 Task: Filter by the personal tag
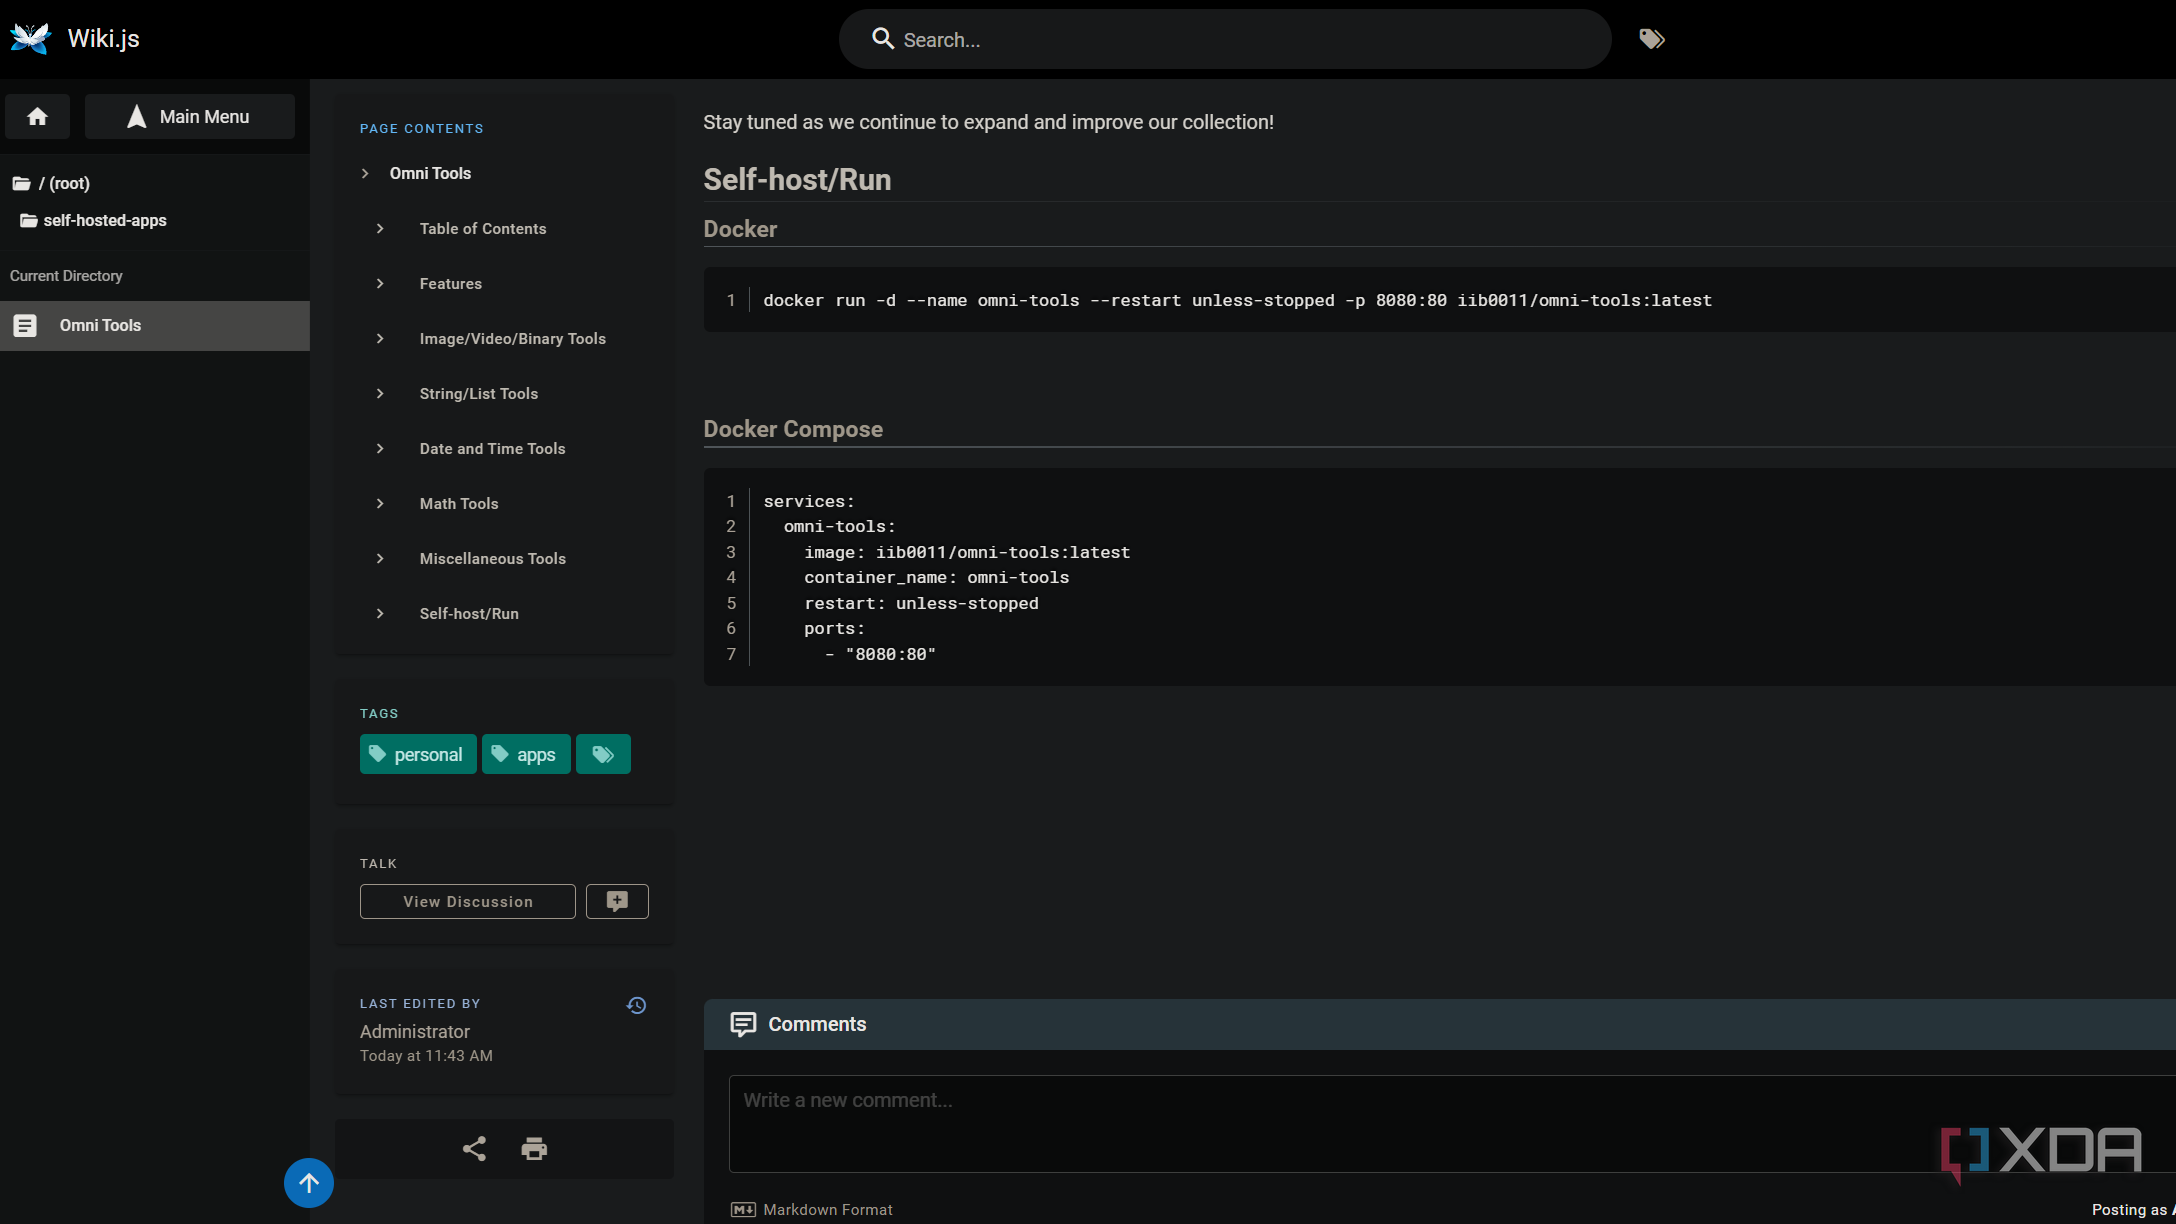pyautogui.click(x=418, y=754)
